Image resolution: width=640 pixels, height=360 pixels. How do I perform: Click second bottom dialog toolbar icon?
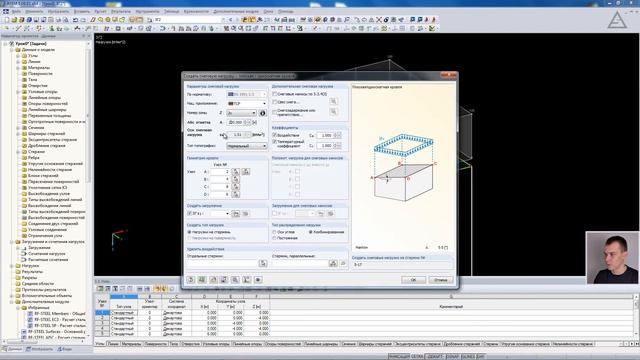point(202,280)
